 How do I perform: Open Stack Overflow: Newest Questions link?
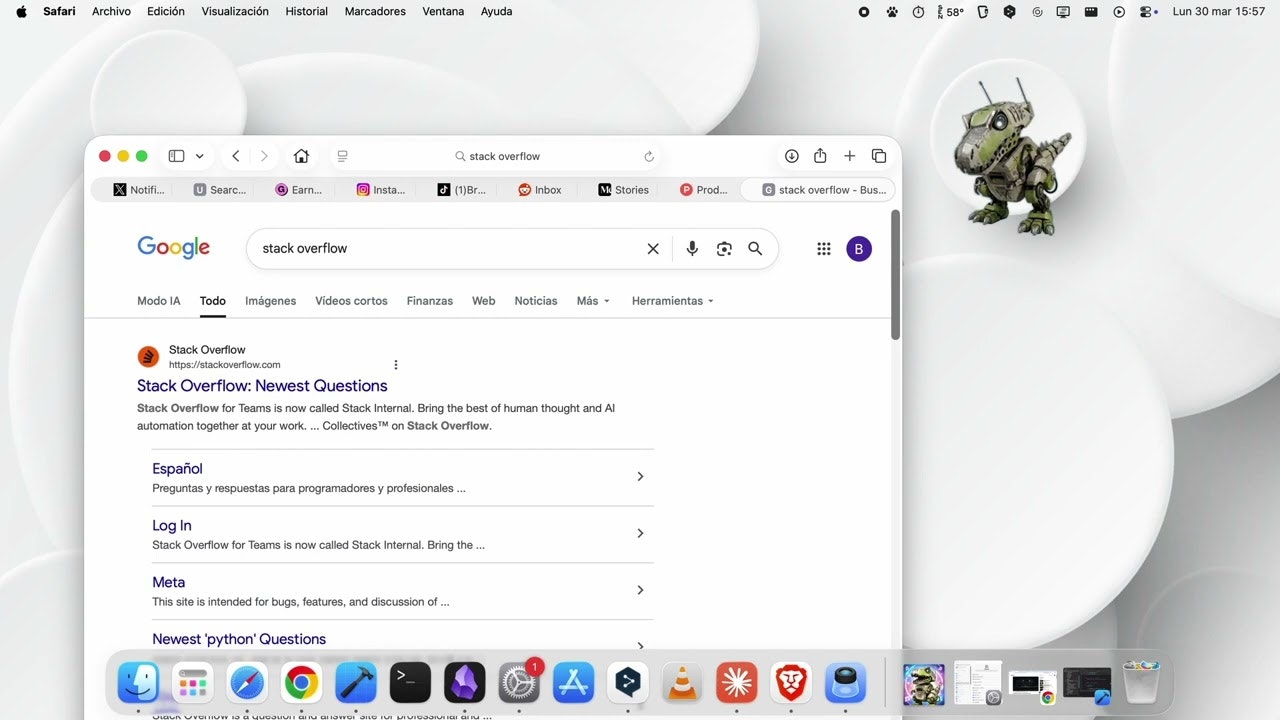tap(262, 386)
